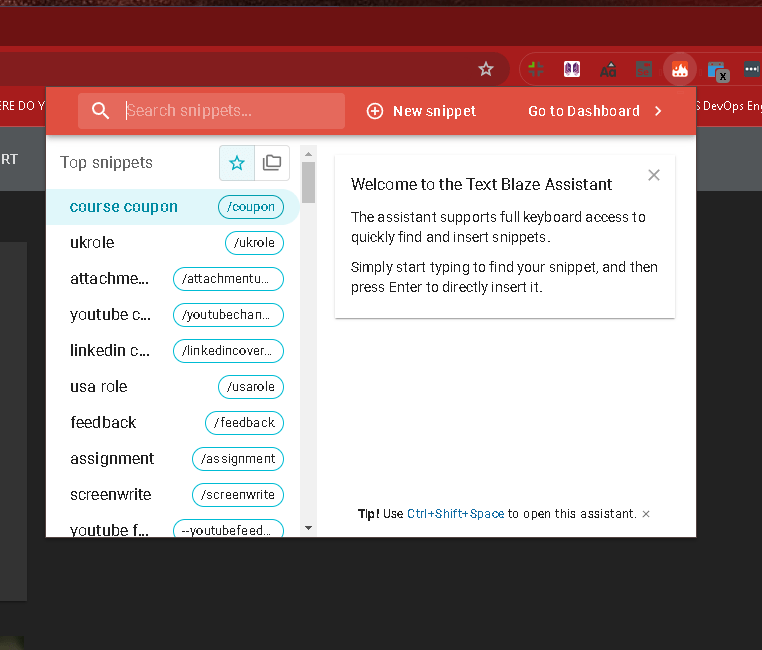Bookmark this page with the star icon

point(485,69)
